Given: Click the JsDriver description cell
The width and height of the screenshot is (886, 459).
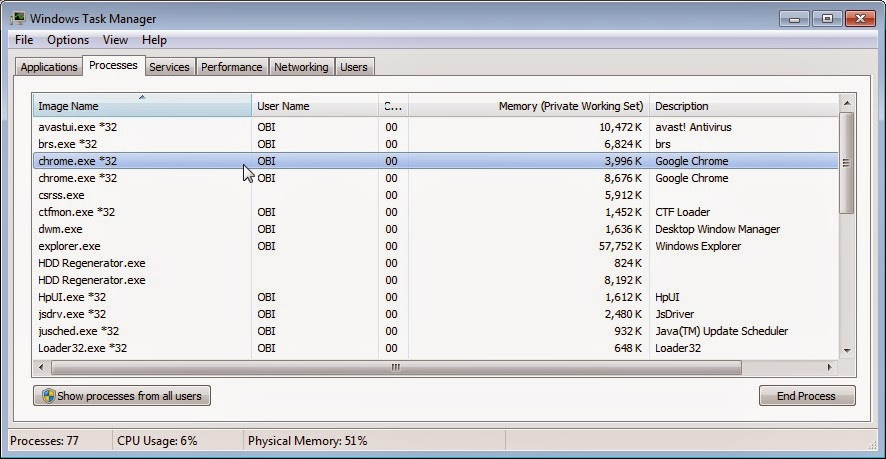Looking at the screenshot, I should 675,314.
